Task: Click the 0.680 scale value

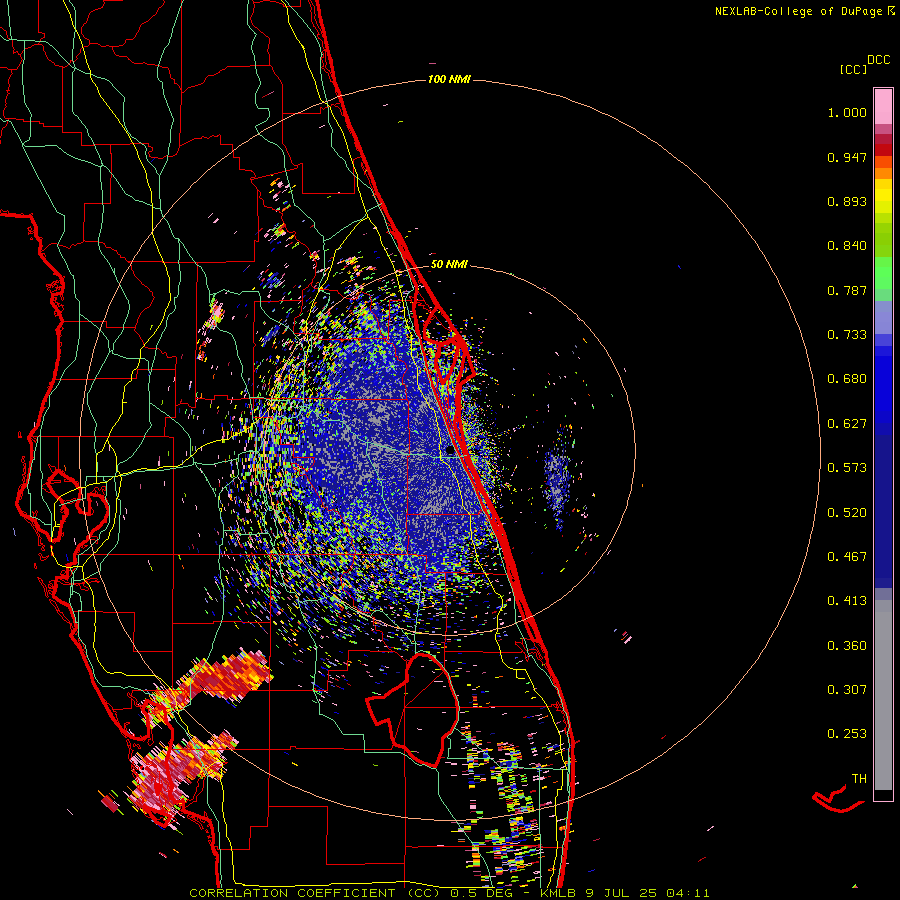Action: (847, 379)
